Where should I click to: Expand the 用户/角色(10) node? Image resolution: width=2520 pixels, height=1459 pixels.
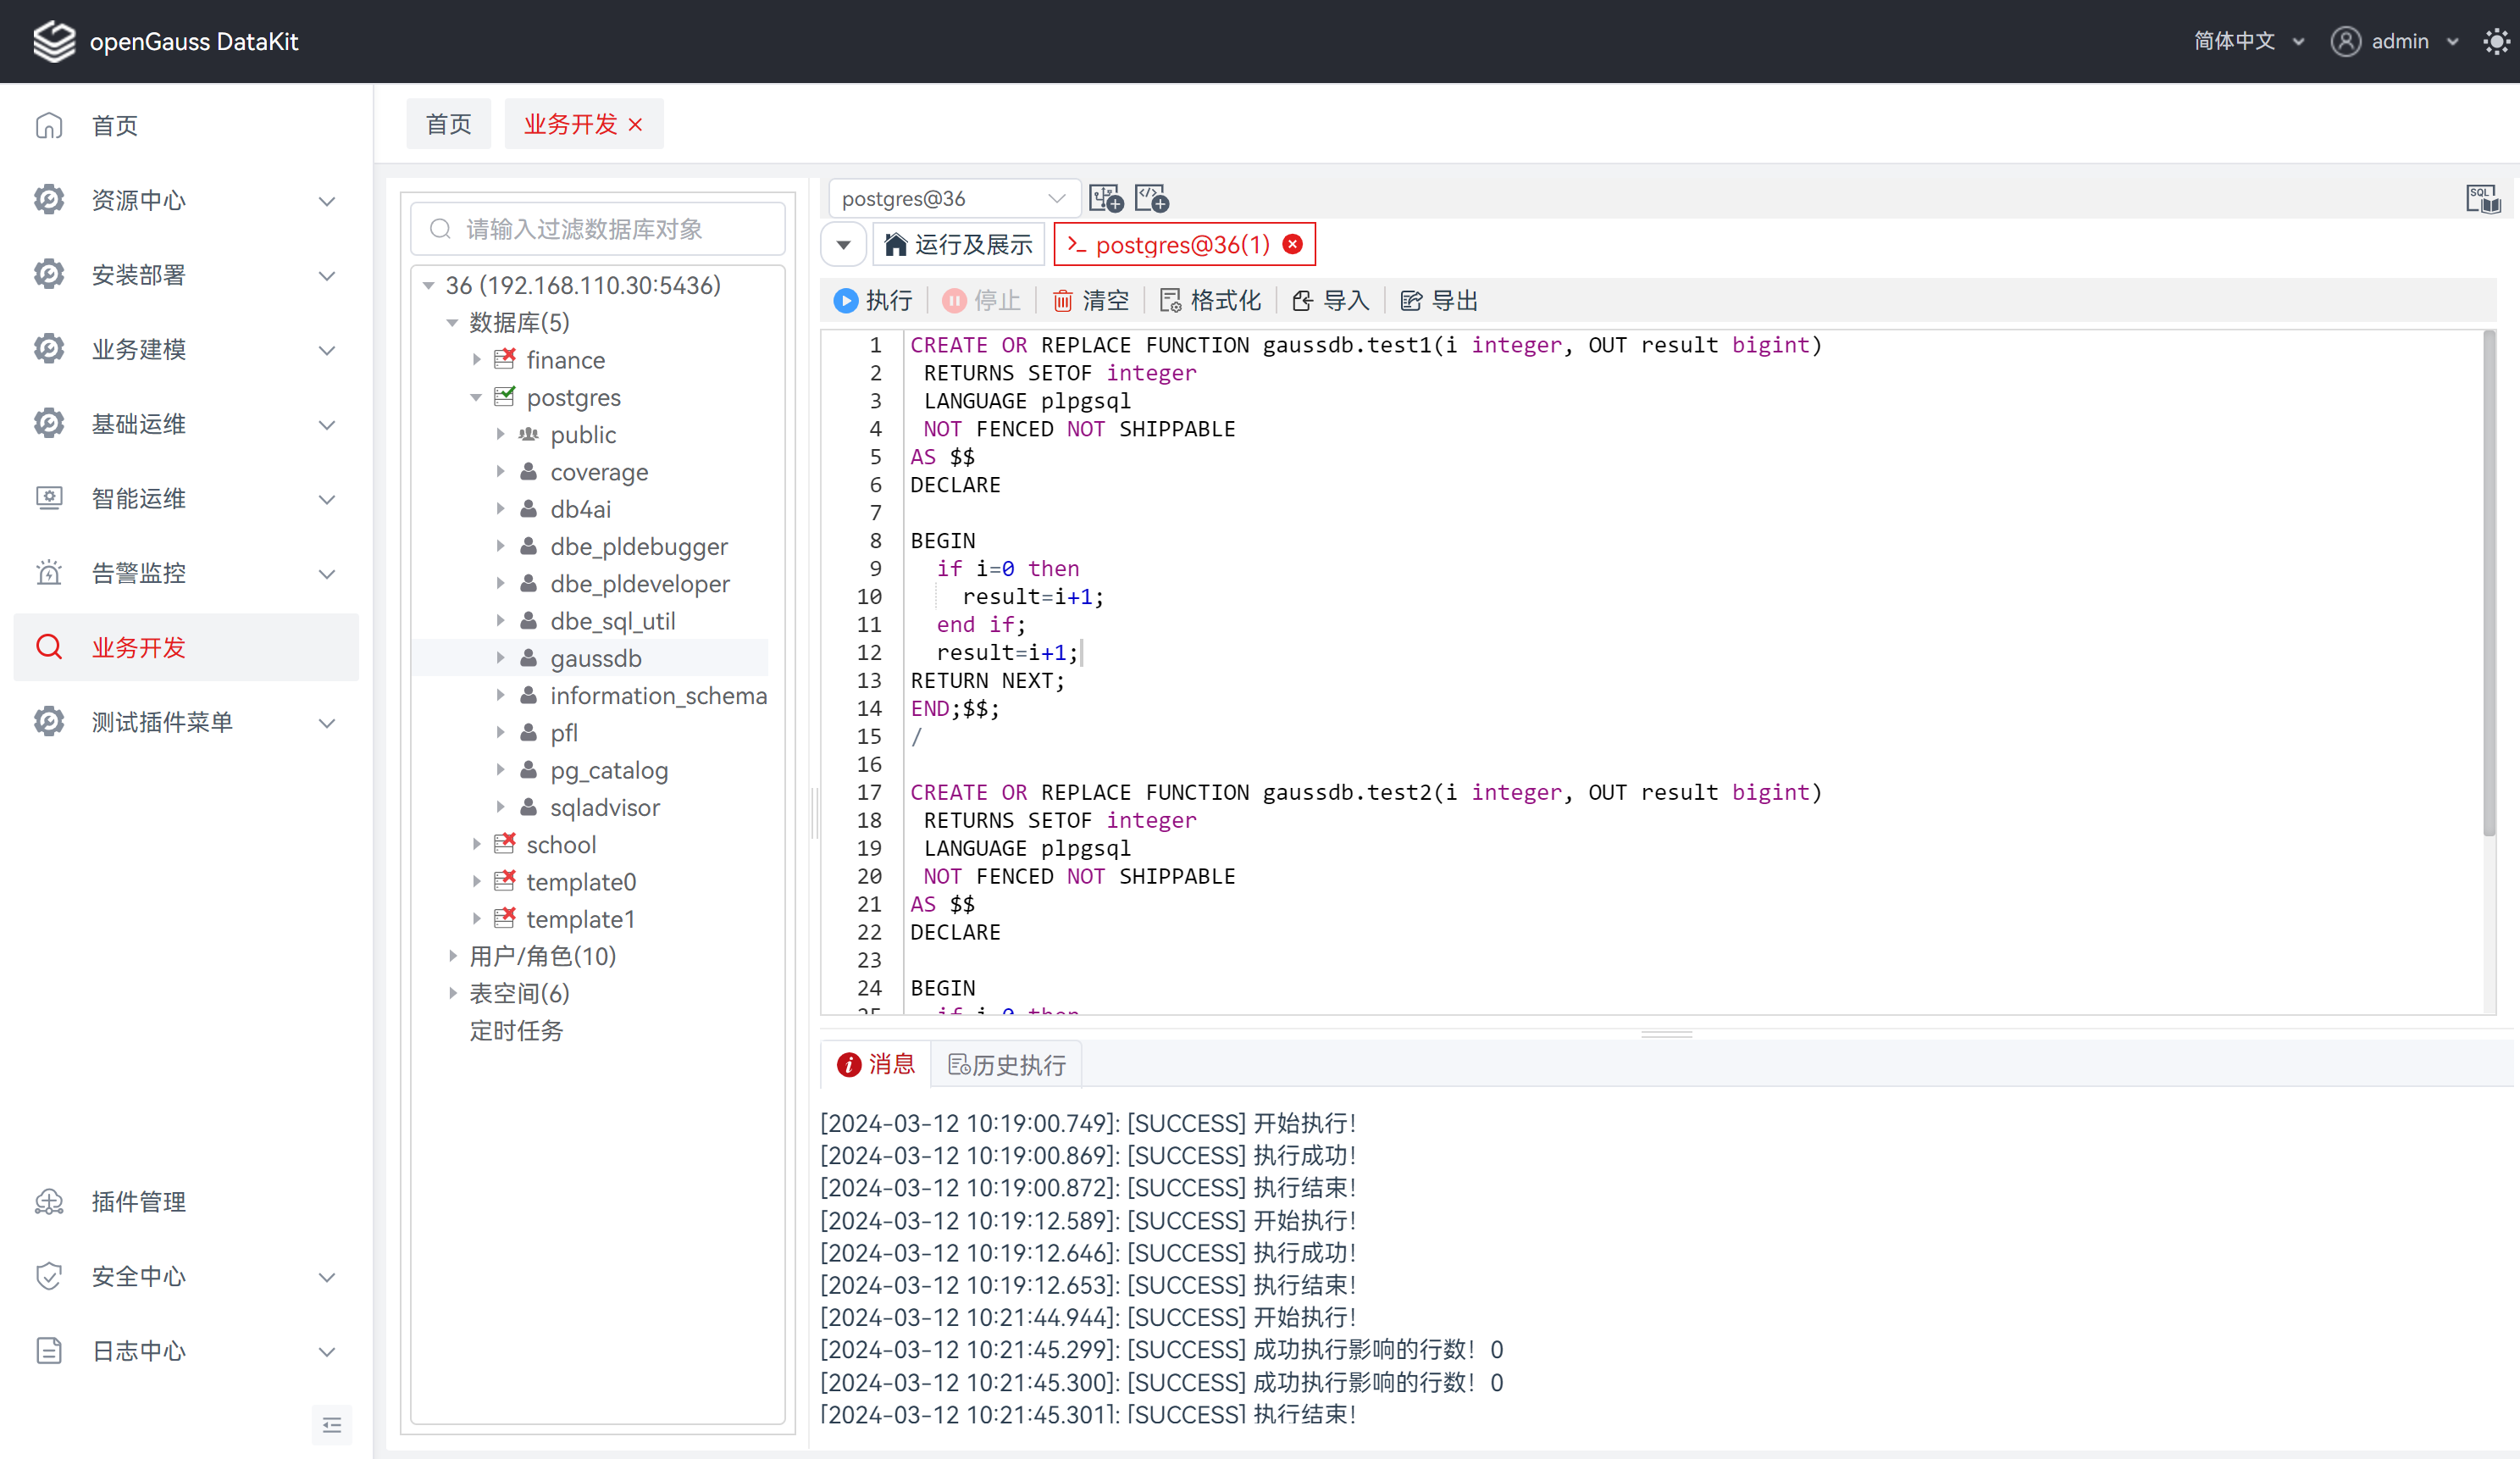click(x=452, y=956)
